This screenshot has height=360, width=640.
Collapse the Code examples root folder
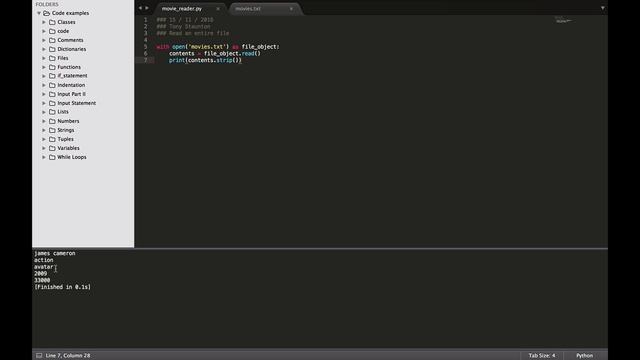(x=39, y=13)
